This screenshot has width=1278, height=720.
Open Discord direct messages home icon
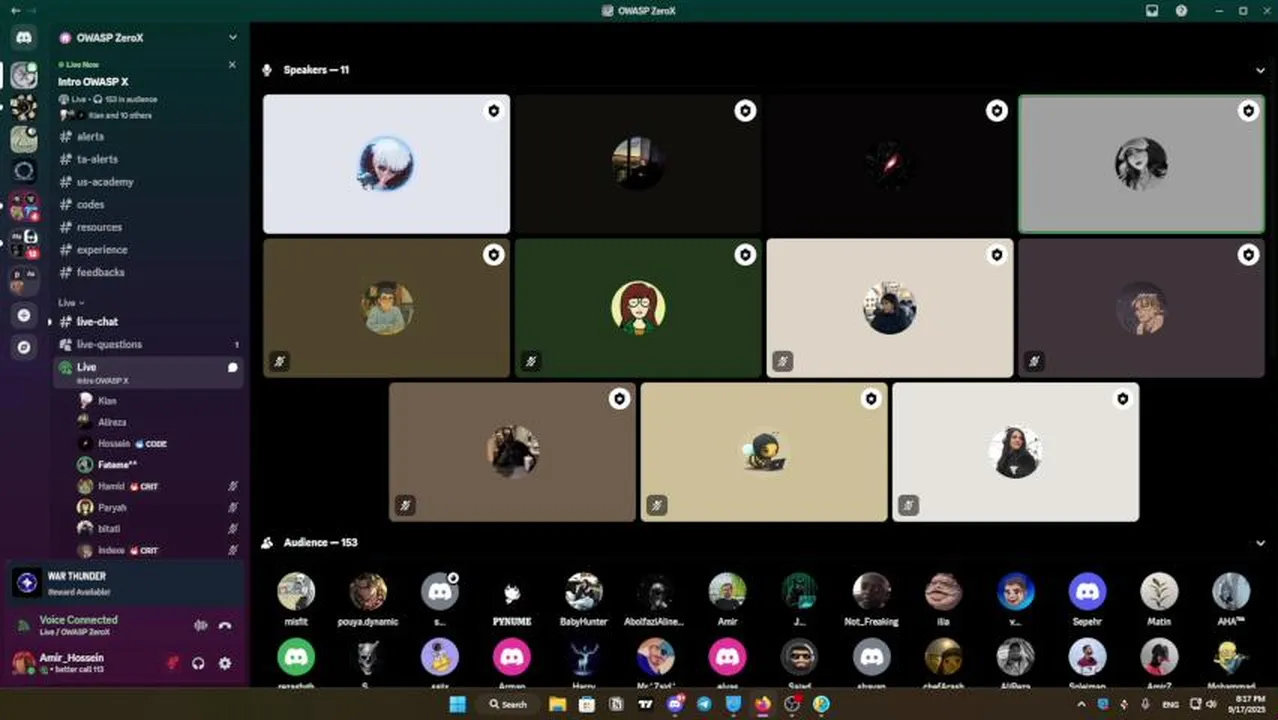coord(24,37)
